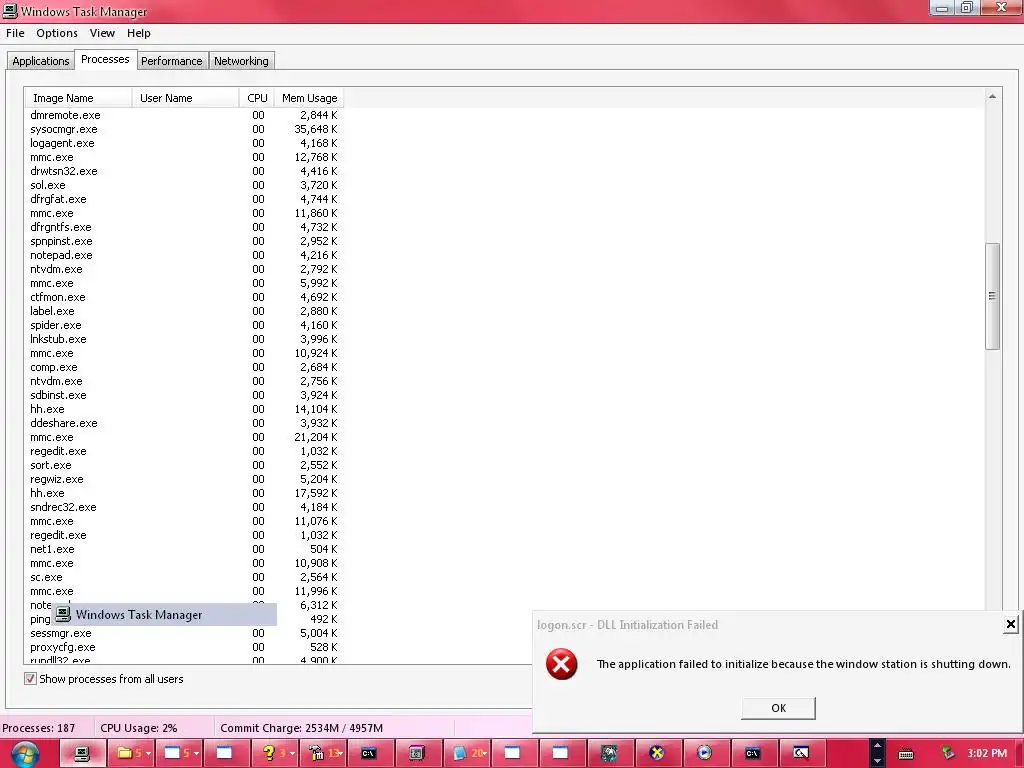Open the File menu
Screen dimensions: 1024x768
click(15, 33)
